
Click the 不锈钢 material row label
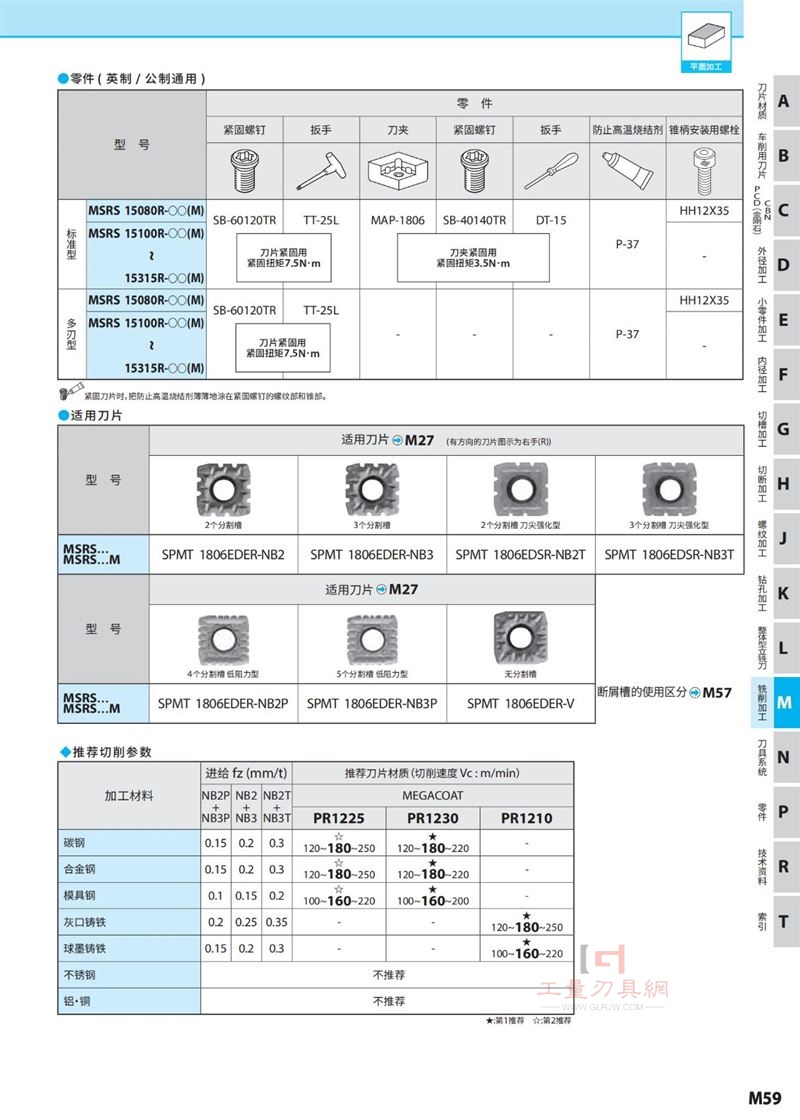pos(79,975)
